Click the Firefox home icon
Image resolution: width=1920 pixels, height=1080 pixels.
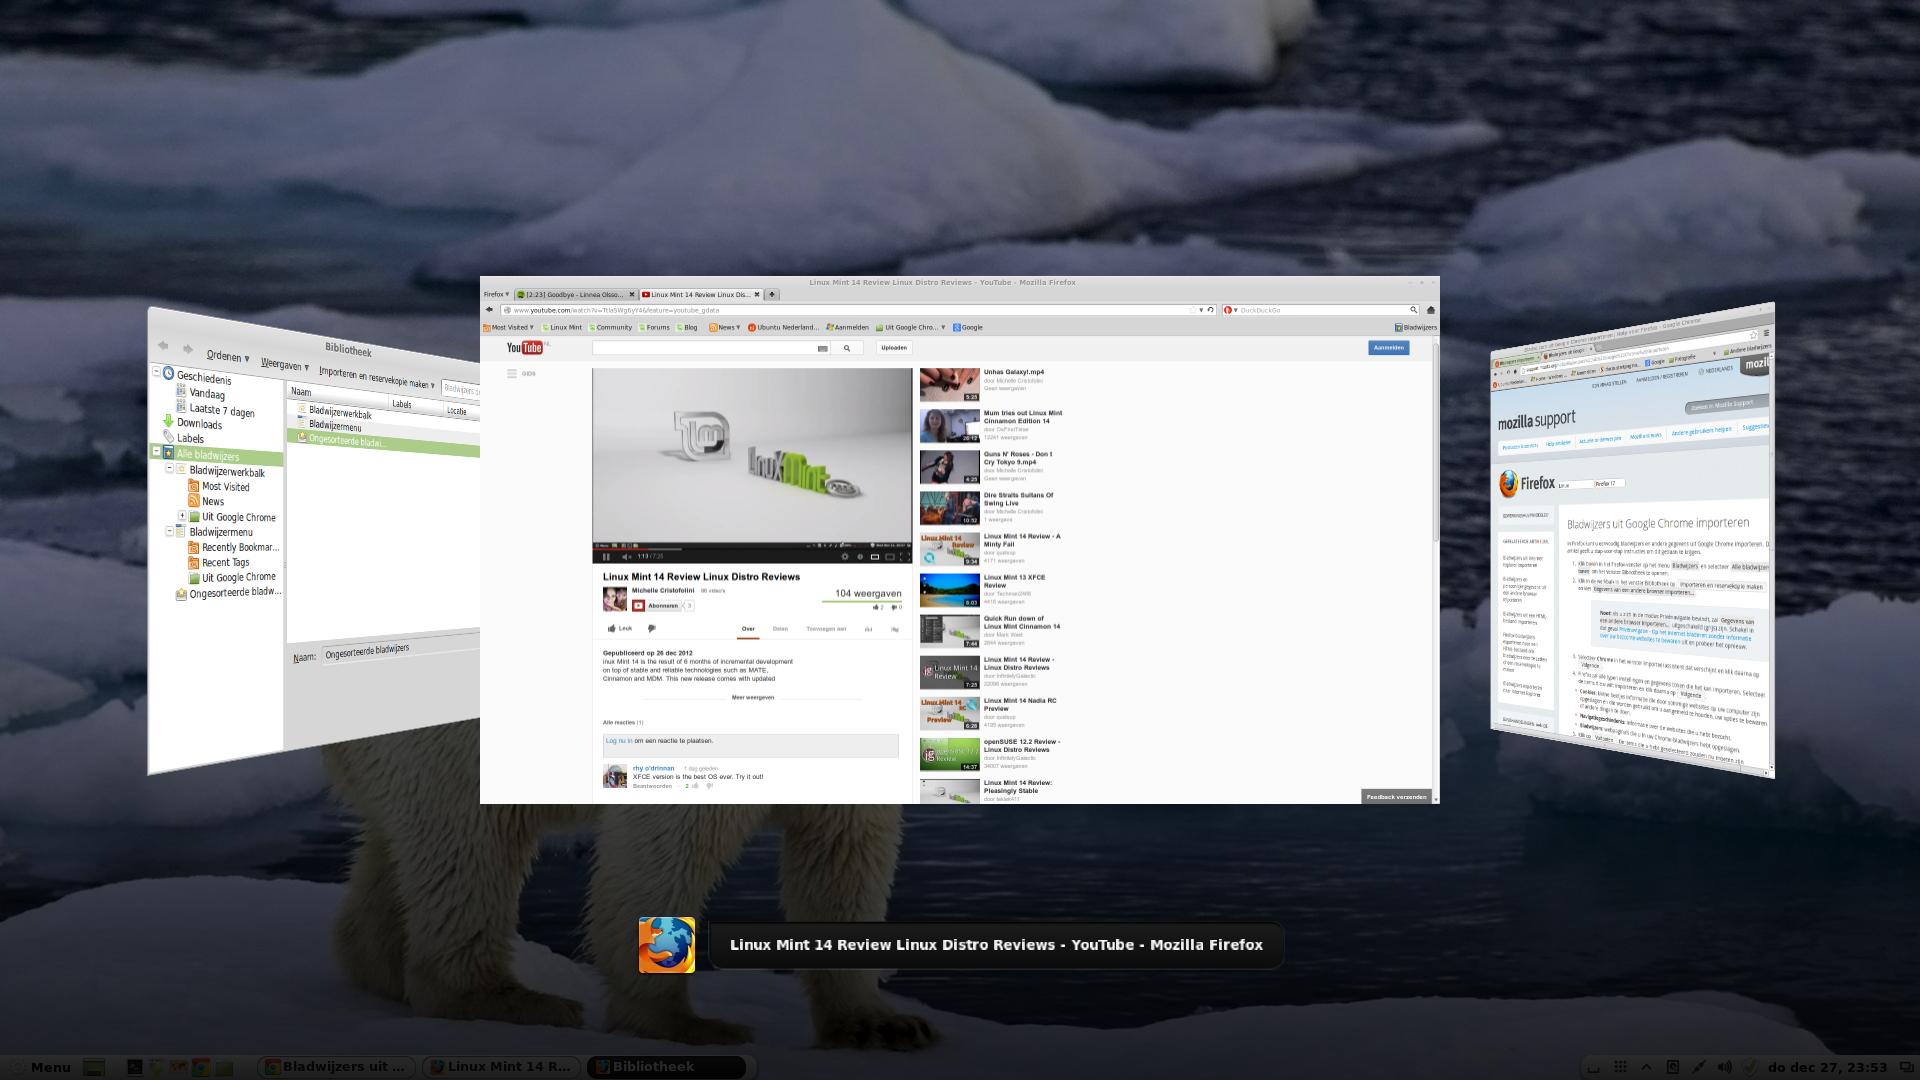(x=1430, y=310)
